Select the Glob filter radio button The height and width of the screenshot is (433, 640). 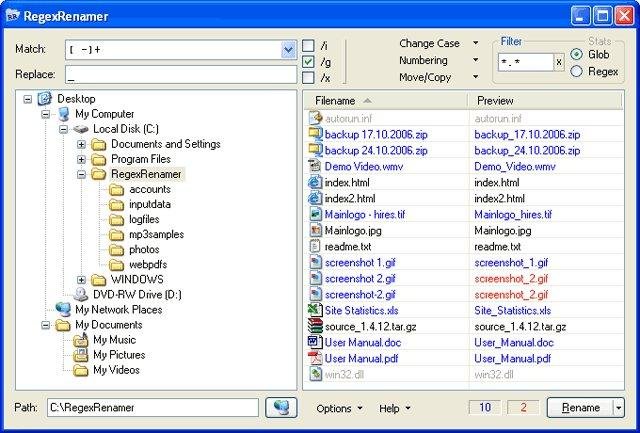point(576,54)
